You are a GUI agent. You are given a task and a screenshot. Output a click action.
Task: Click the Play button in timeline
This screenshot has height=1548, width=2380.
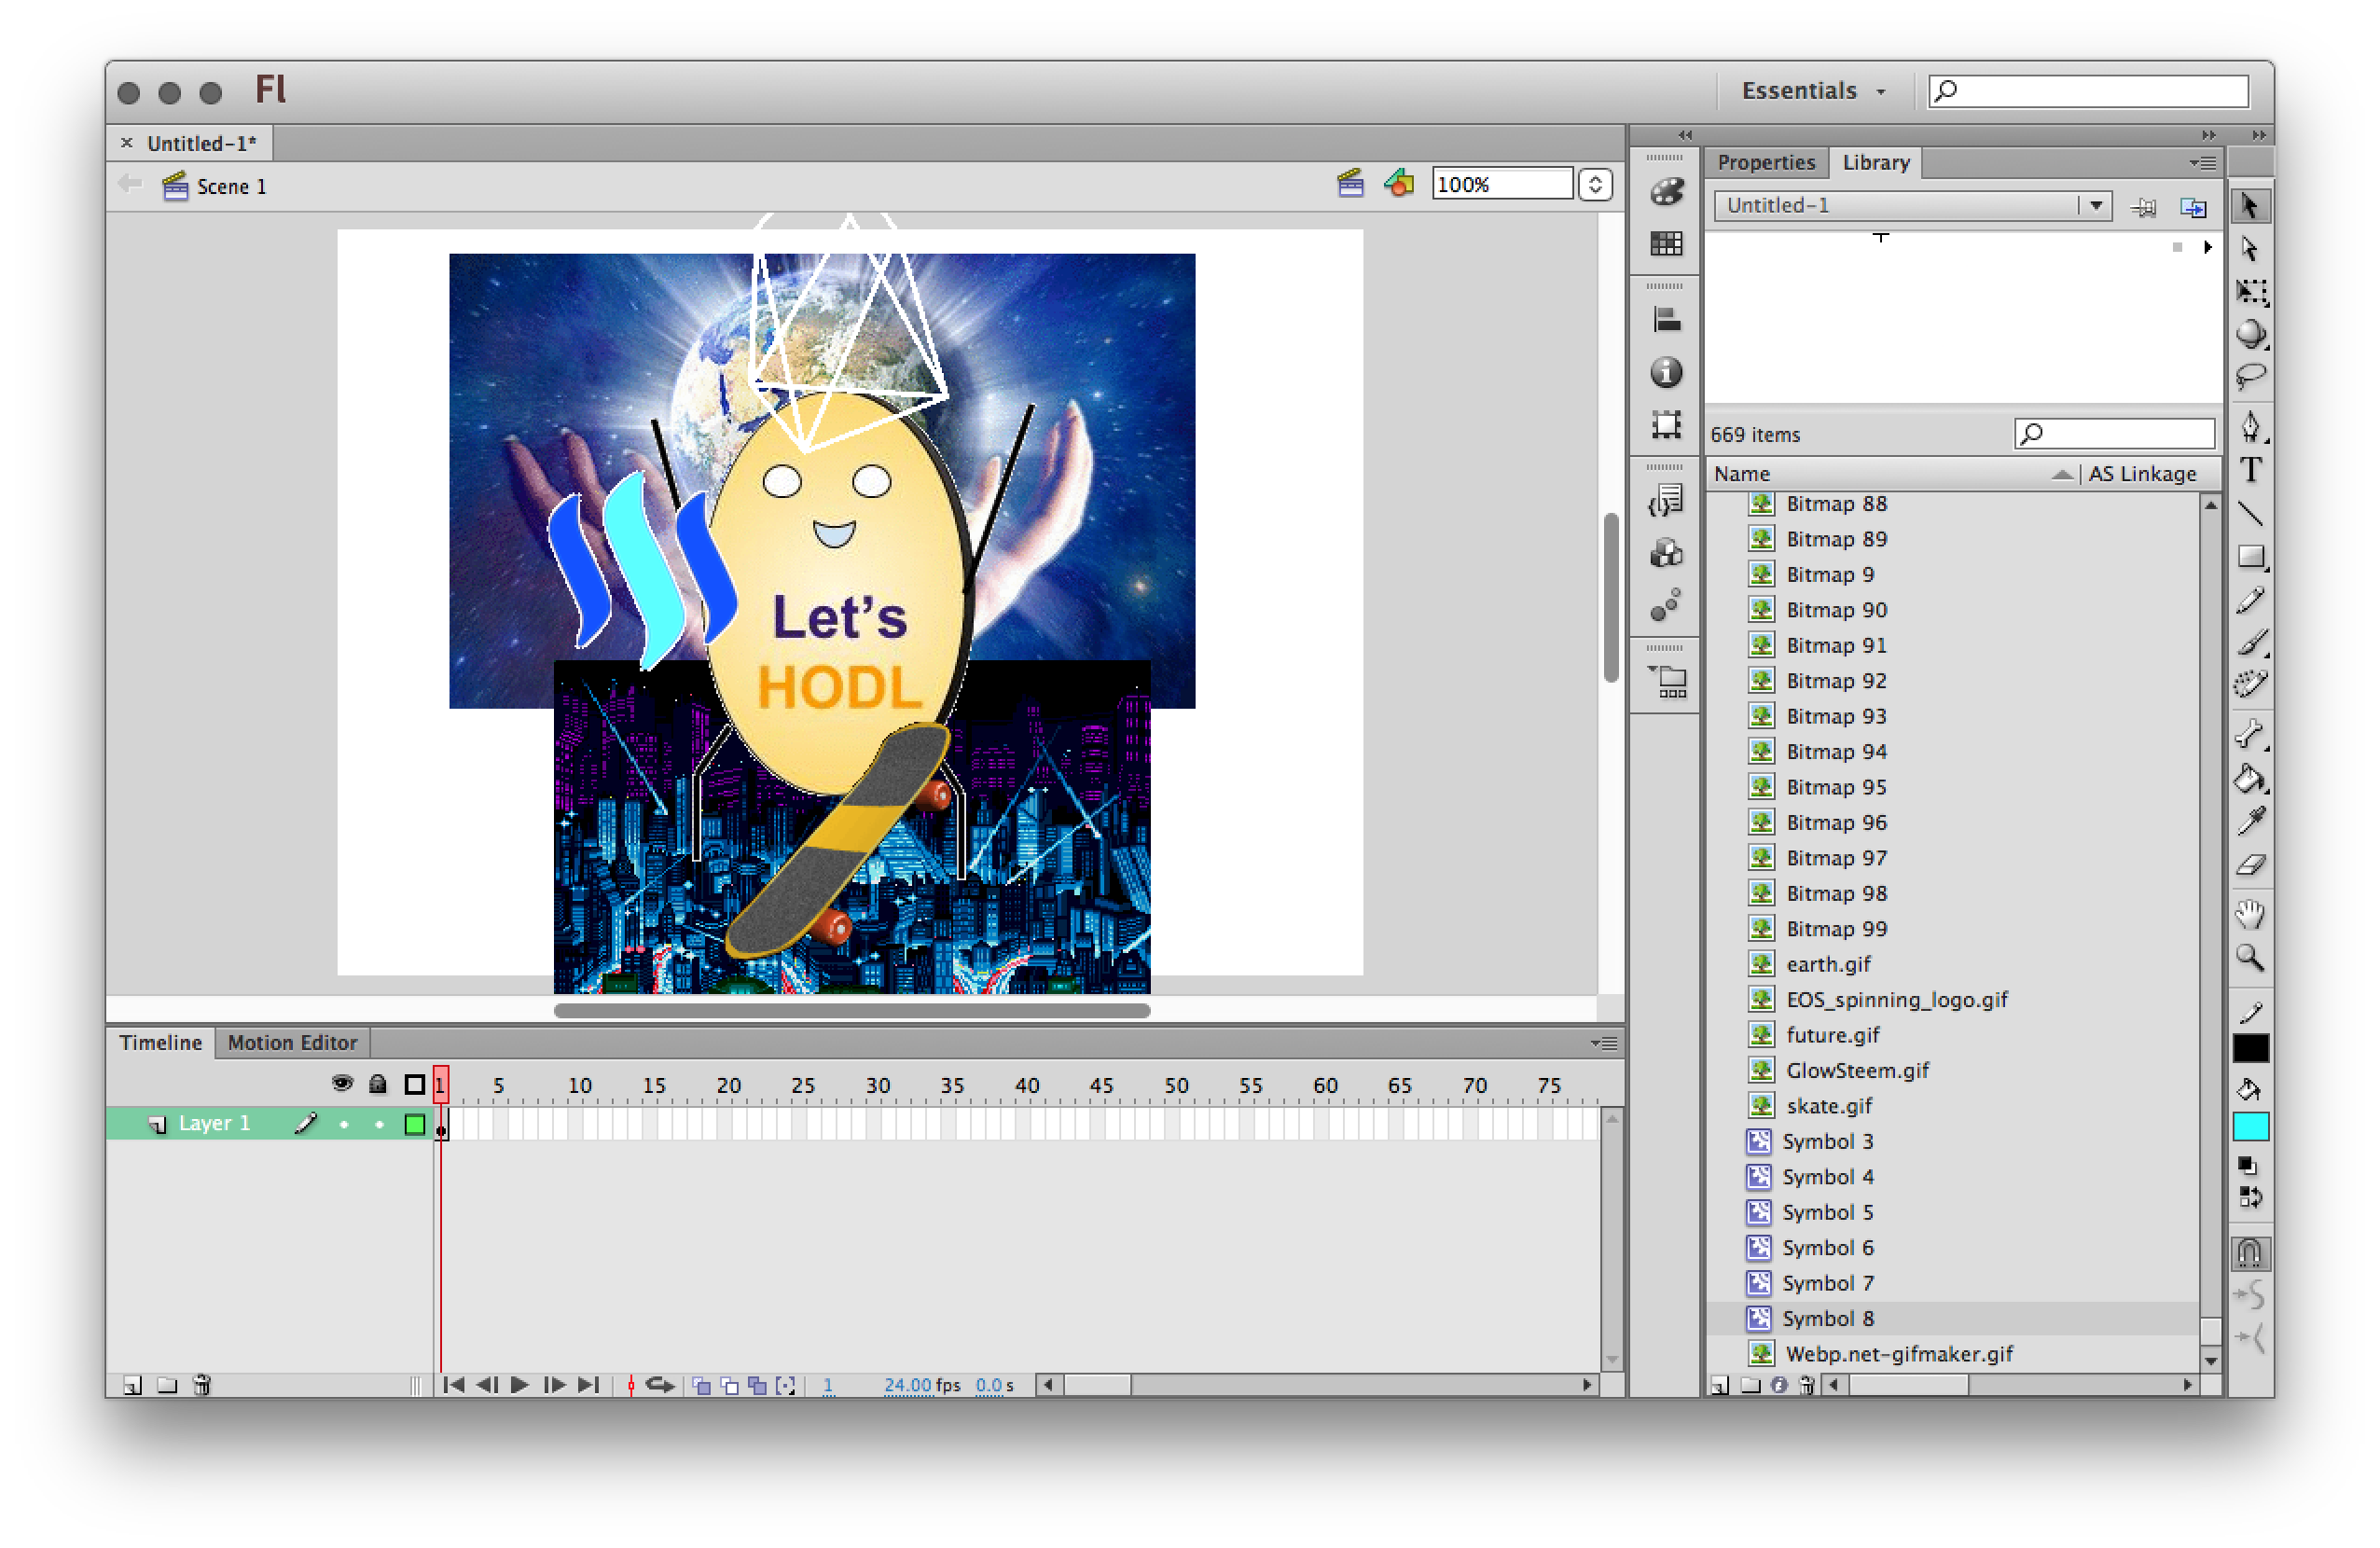520,1385
